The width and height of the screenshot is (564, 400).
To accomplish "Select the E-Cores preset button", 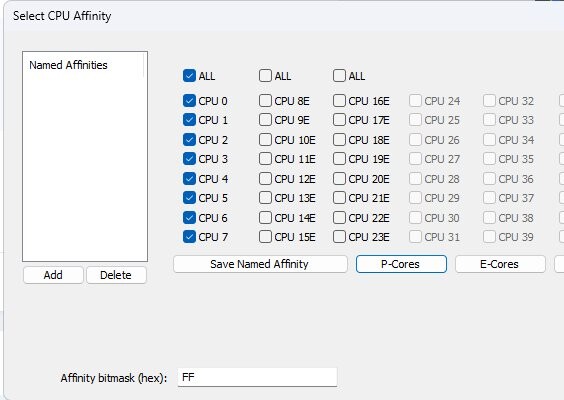I will pyautogui.click(x=500, y=264).
